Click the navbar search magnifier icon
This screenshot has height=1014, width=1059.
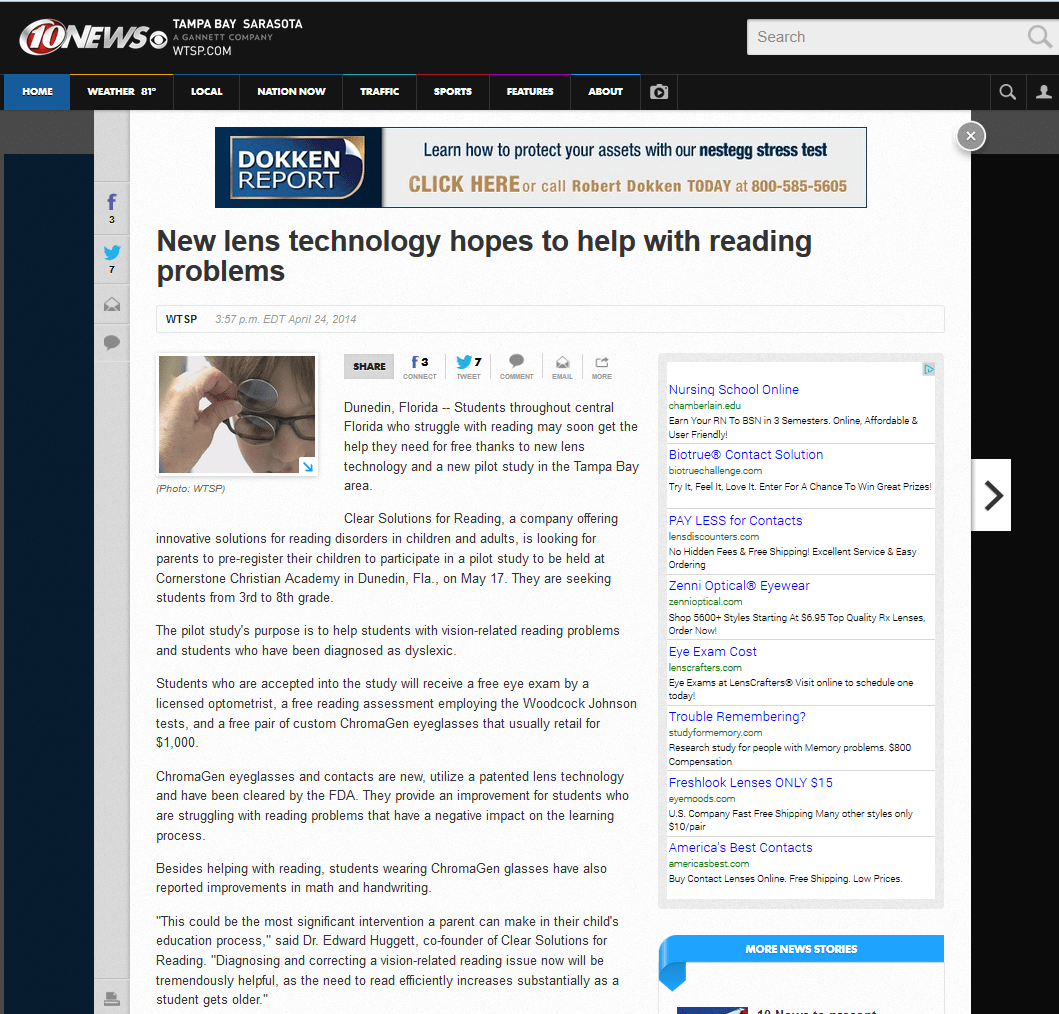coord(1007,92)
